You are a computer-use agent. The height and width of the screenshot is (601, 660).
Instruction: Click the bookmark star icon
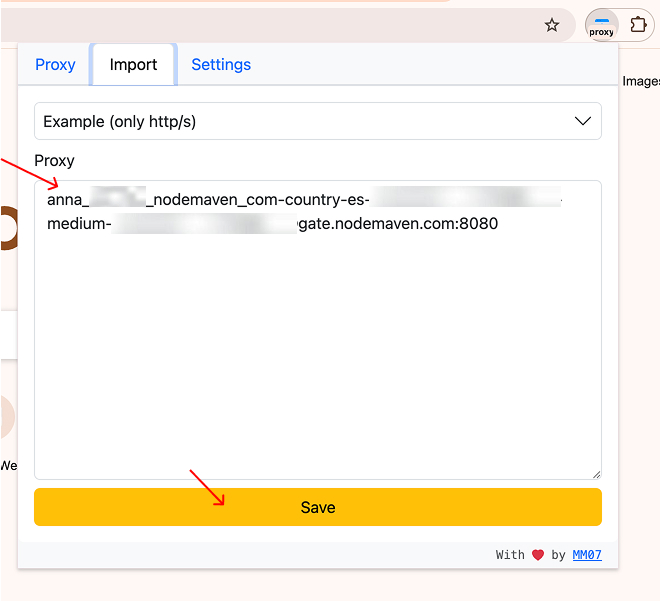point(552,25)
